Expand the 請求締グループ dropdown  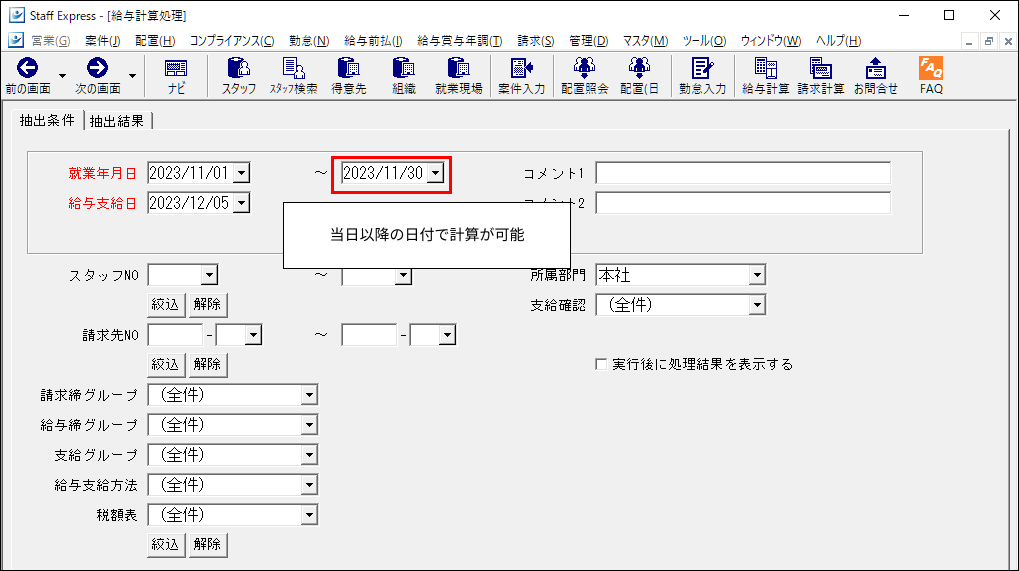coord(309,395)
